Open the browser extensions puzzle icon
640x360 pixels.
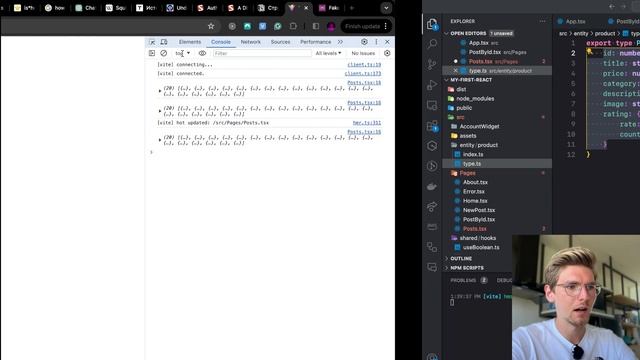(293, 26)
